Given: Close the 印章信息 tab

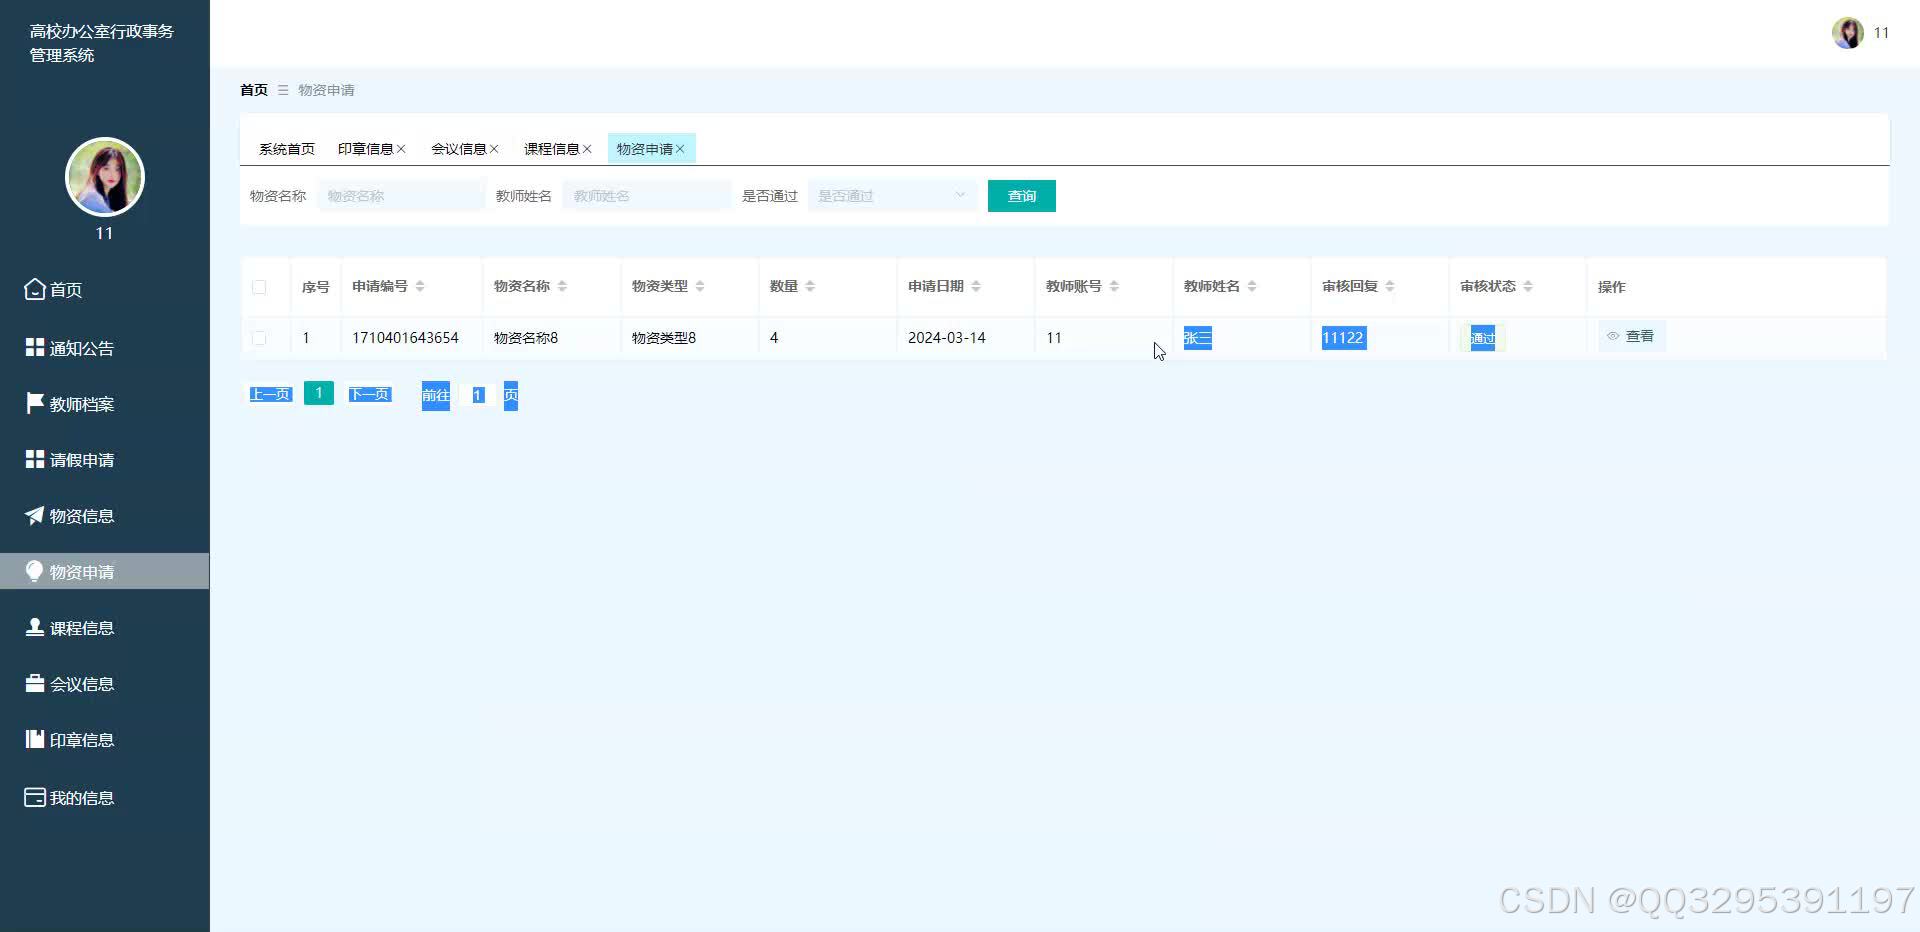Looking at the screenshot, I should tap(401, 149).
